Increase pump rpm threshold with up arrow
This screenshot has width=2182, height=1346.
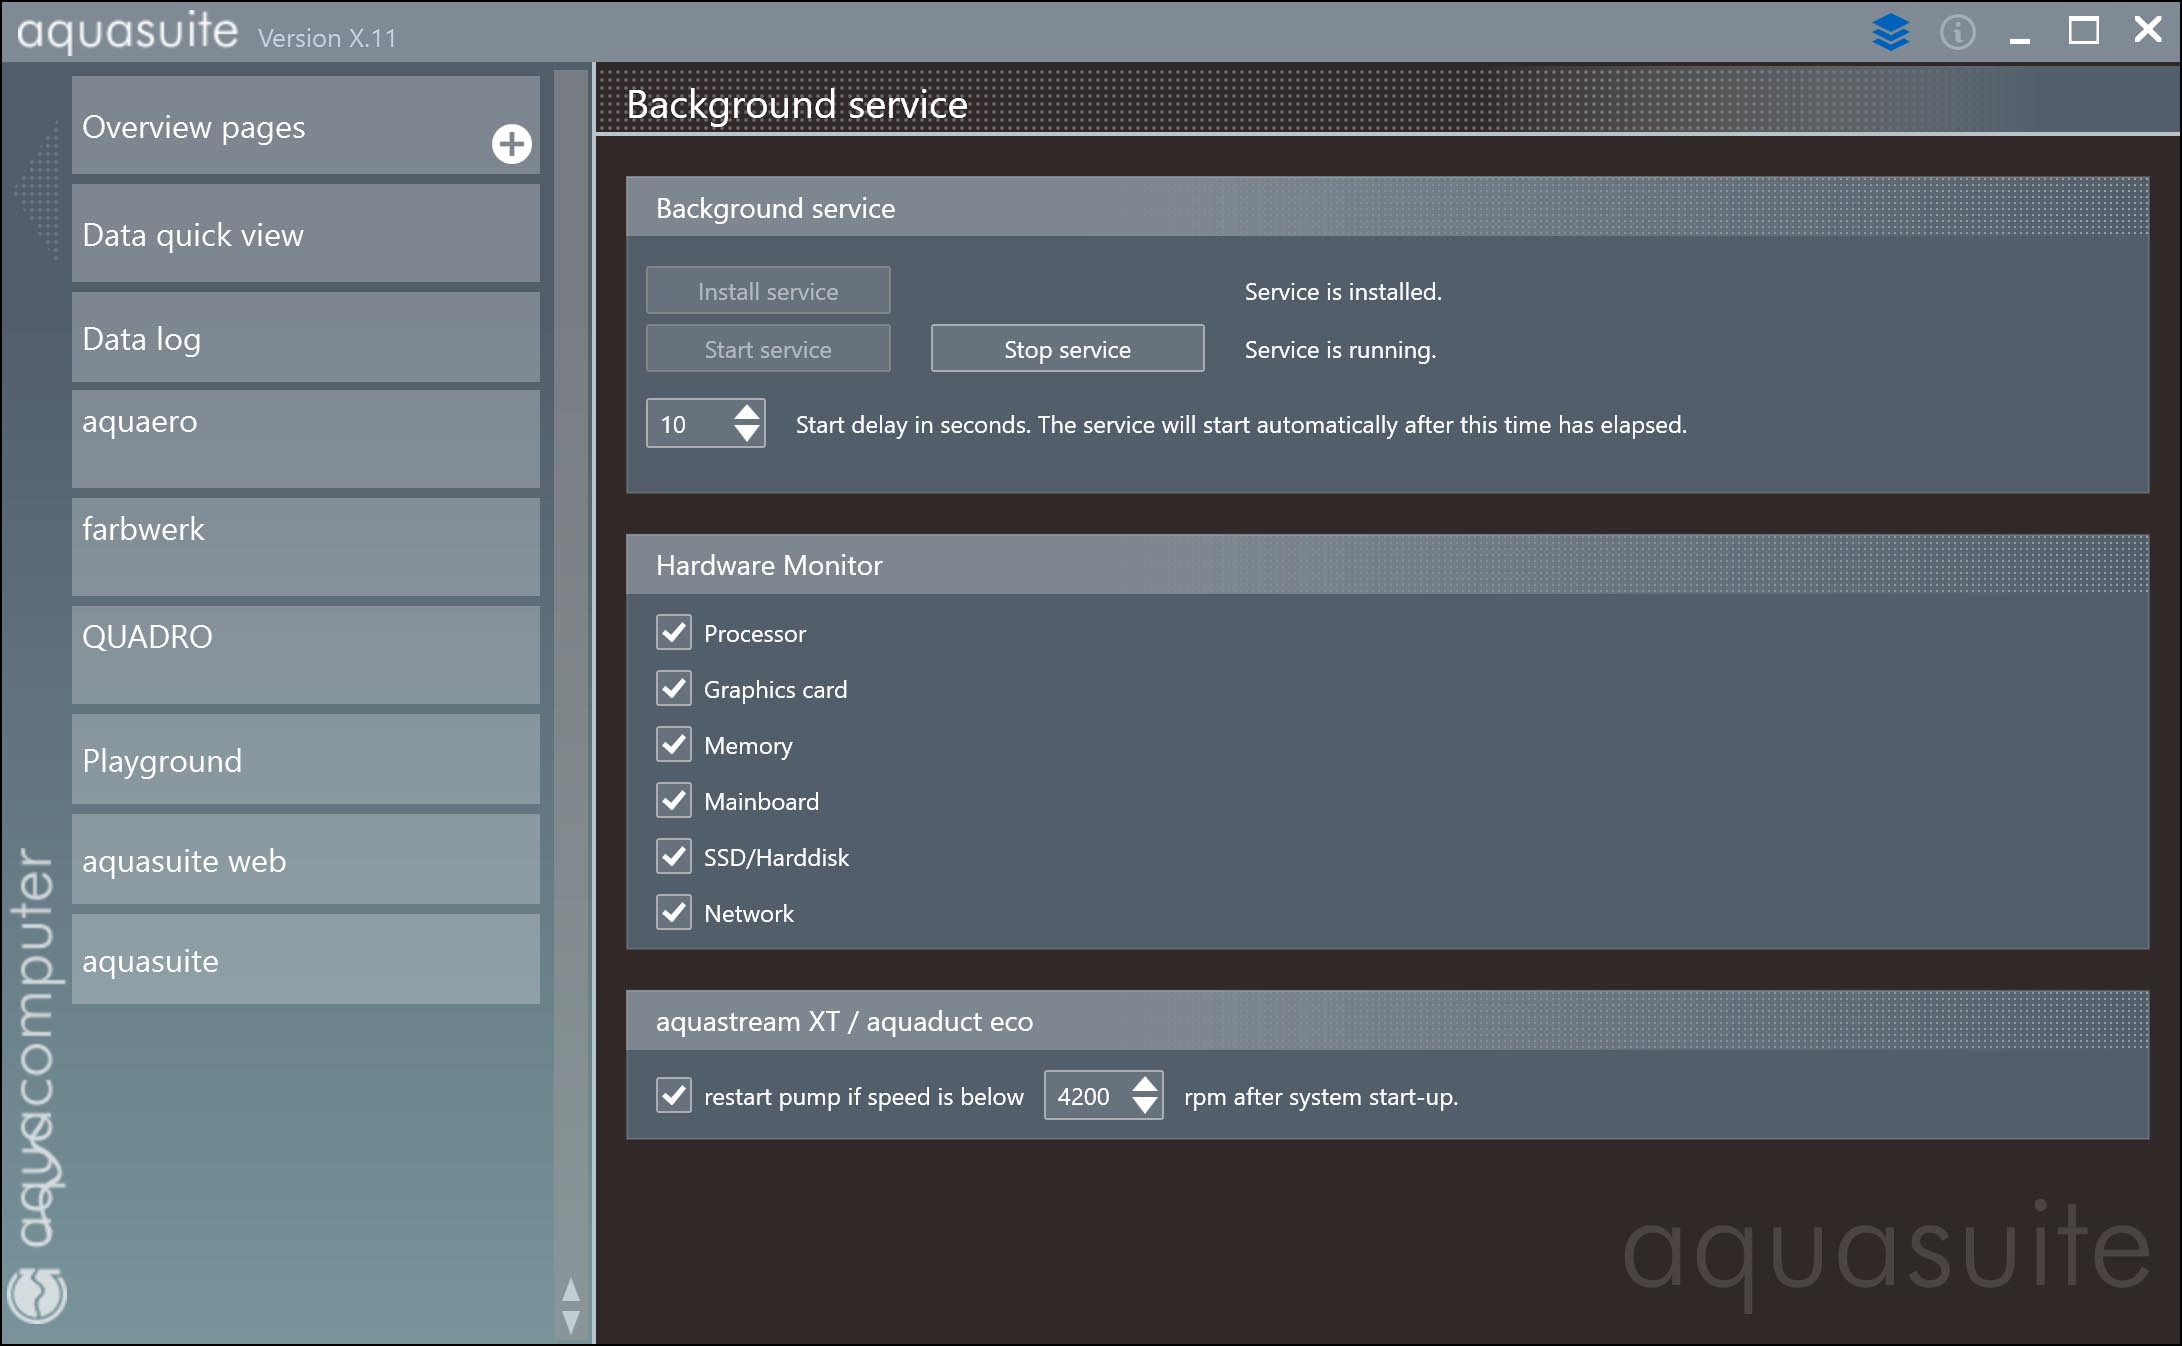point(1145,1084)
